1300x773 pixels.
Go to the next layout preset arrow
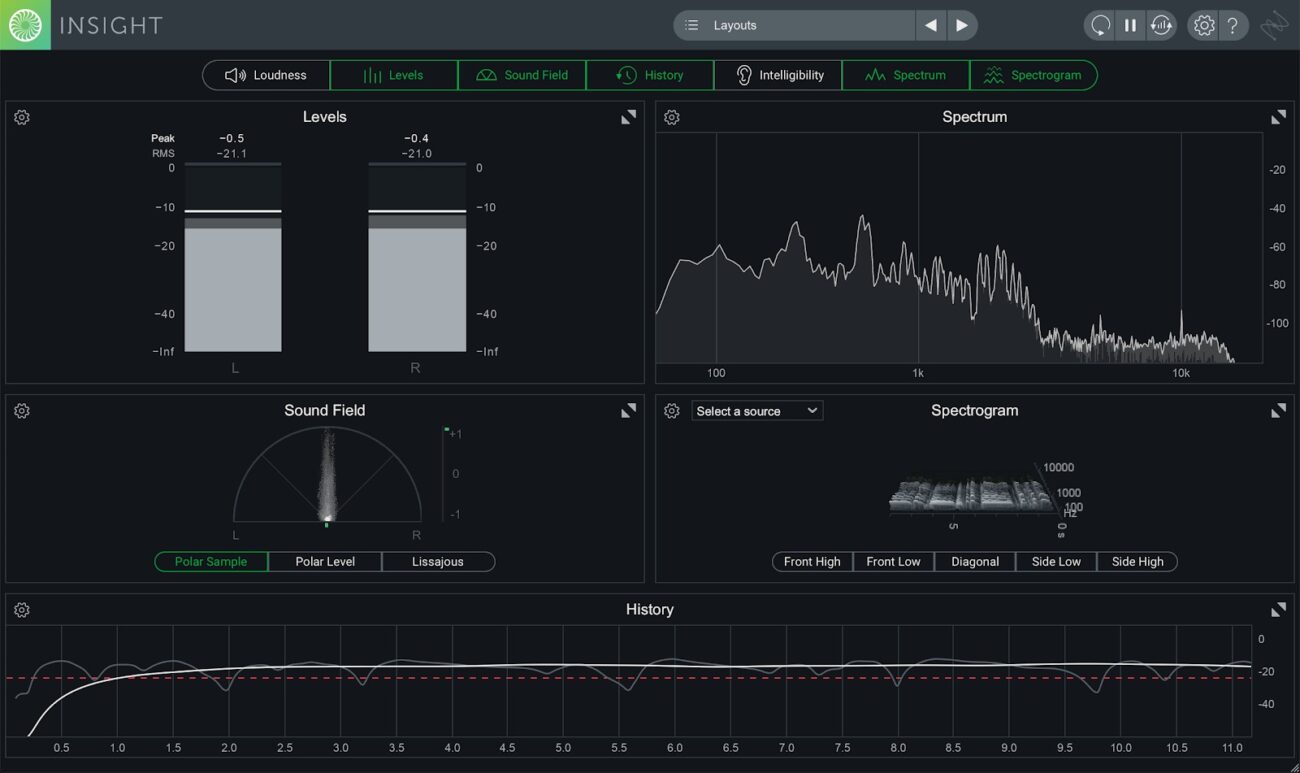click(961, 26)
